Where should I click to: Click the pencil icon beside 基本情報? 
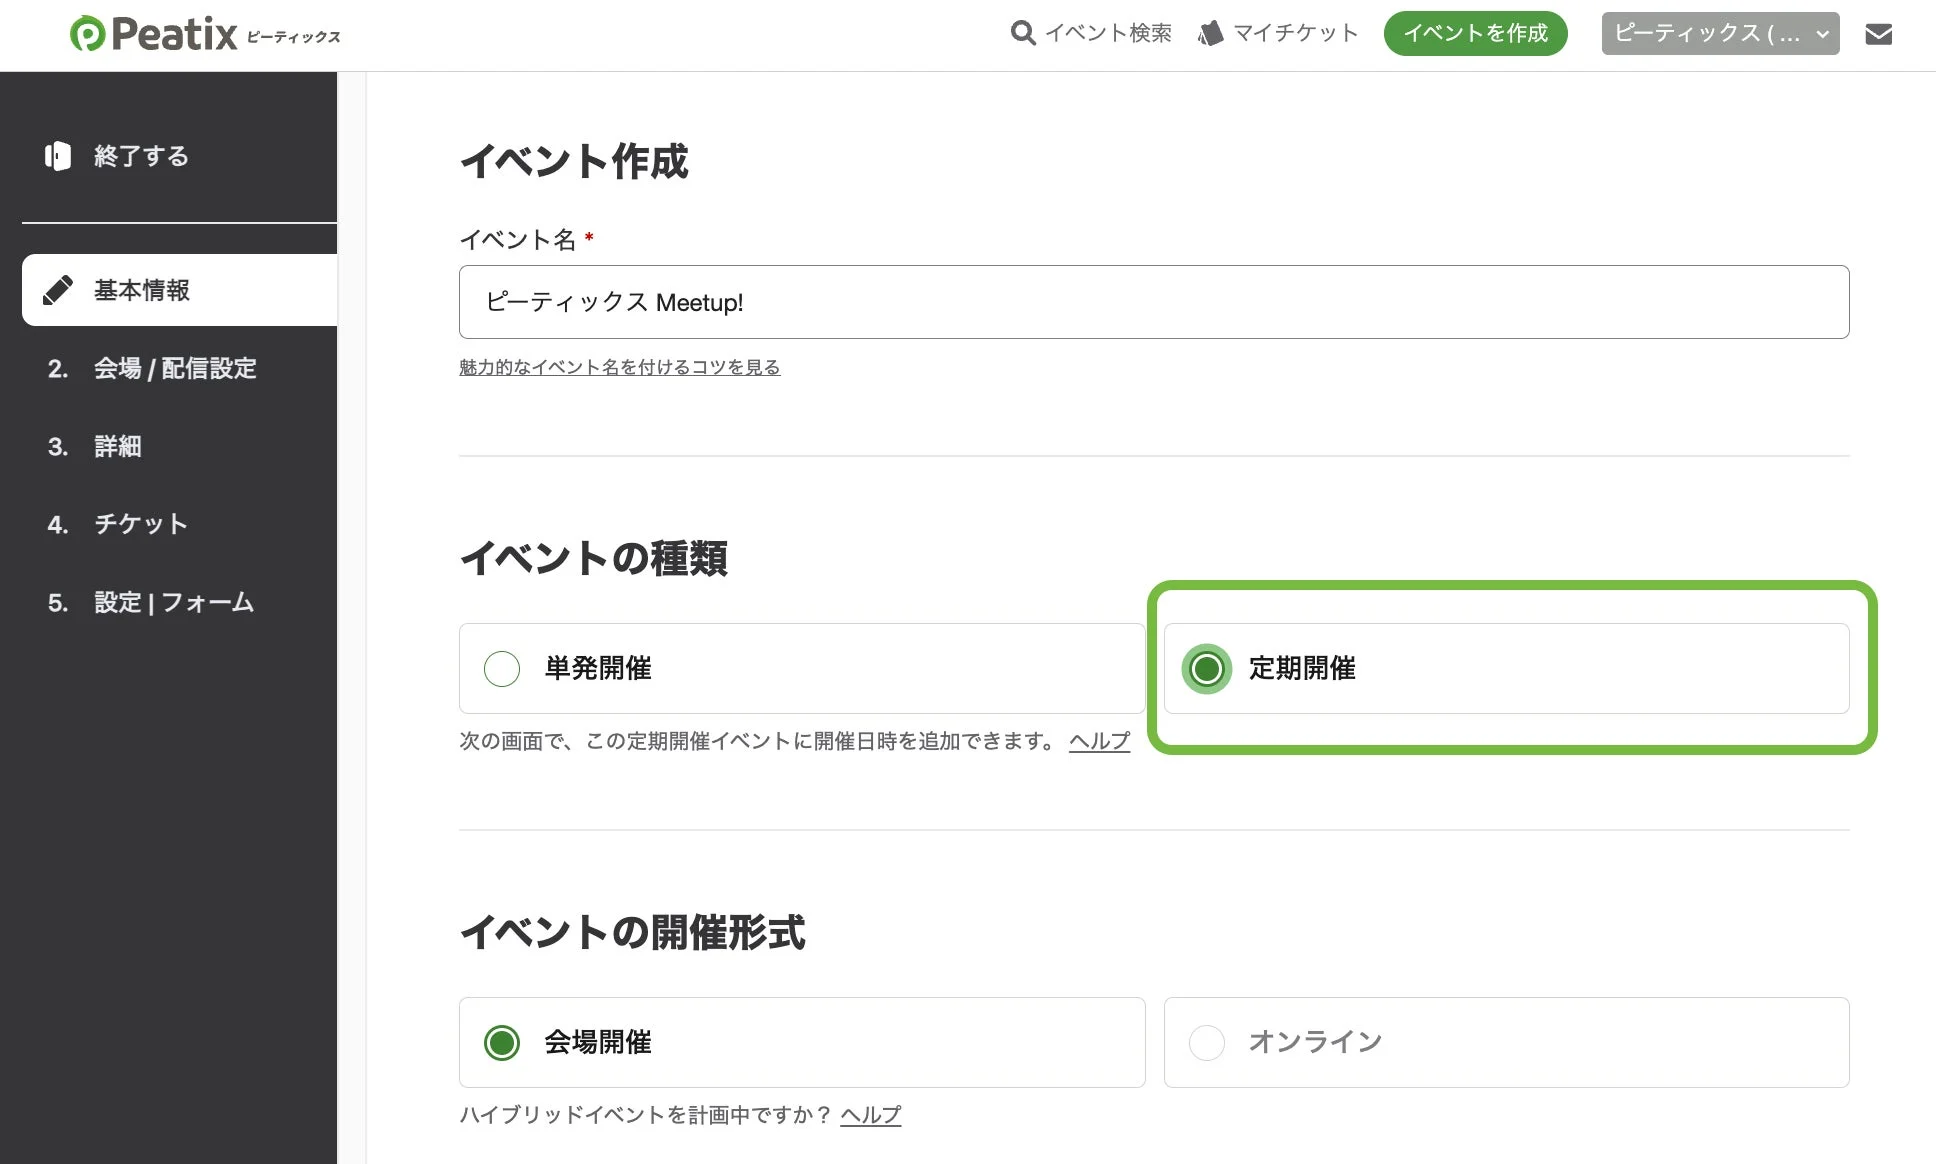tap(59, 290)
